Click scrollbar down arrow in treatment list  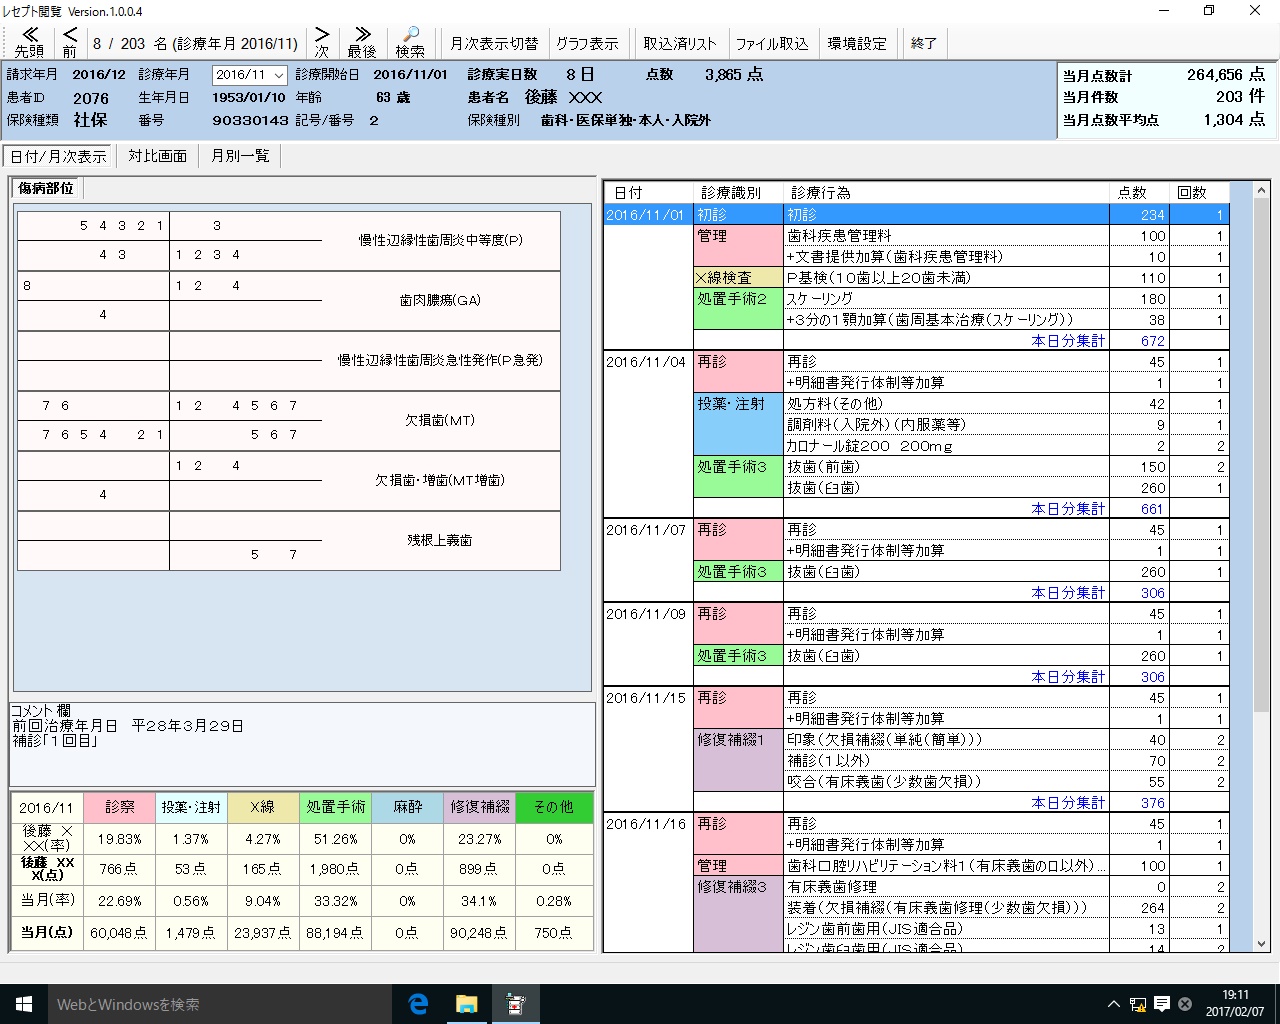pos(1261,943)
